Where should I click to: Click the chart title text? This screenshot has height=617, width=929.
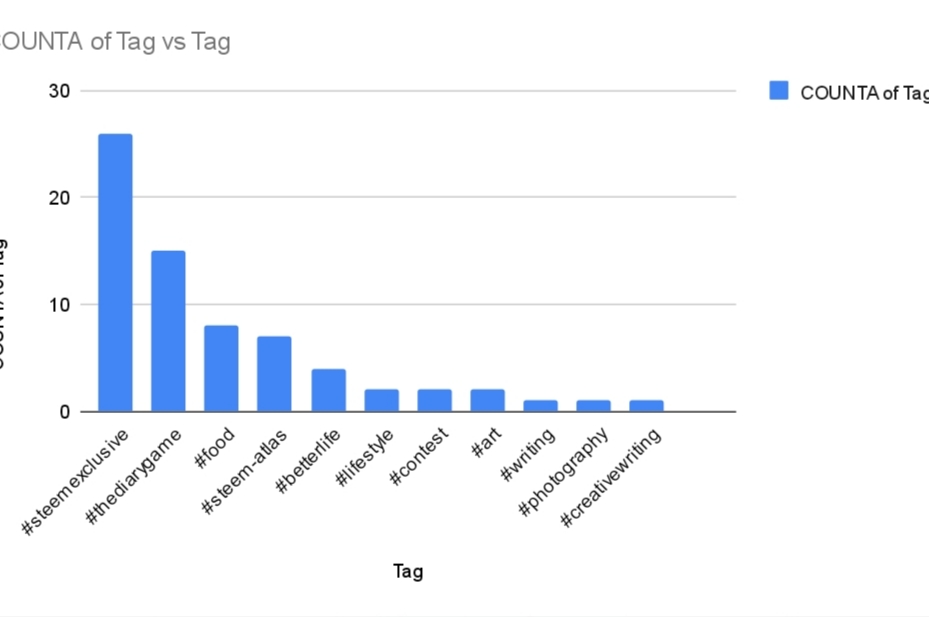(114, 41)
